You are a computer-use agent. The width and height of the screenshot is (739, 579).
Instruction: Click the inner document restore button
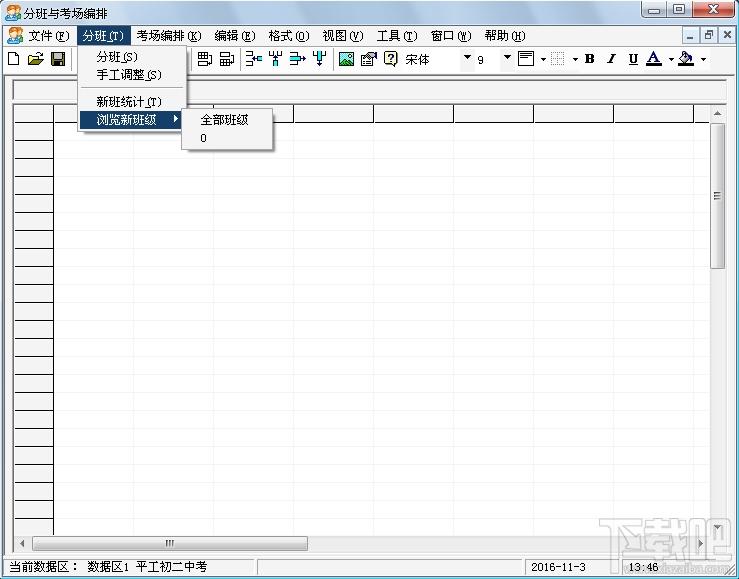click(708, 35)
